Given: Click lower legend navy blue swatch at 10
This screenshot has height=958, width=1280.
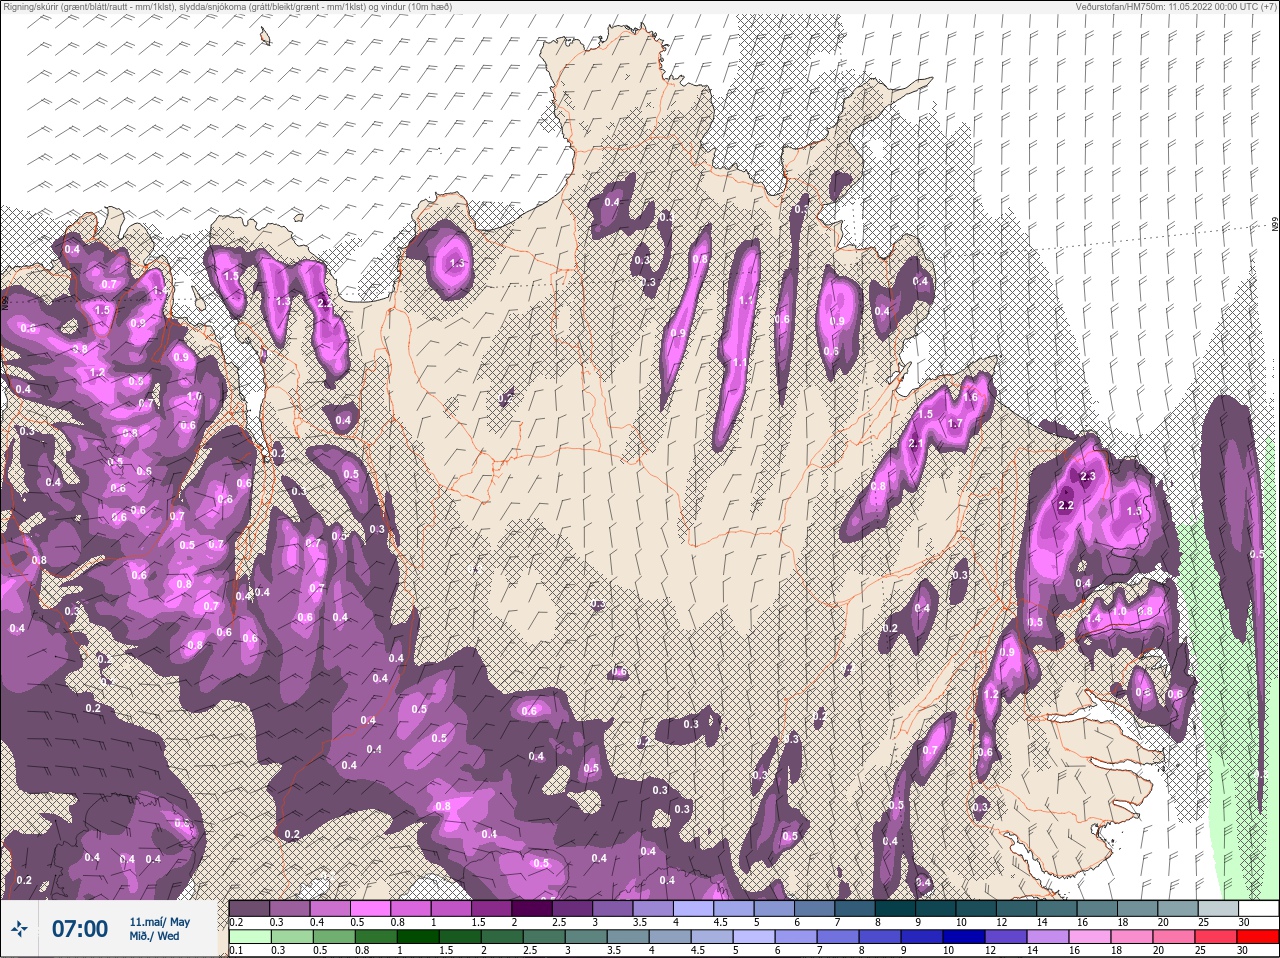Looking at the screenshot, I should click(x=962, y=936).
